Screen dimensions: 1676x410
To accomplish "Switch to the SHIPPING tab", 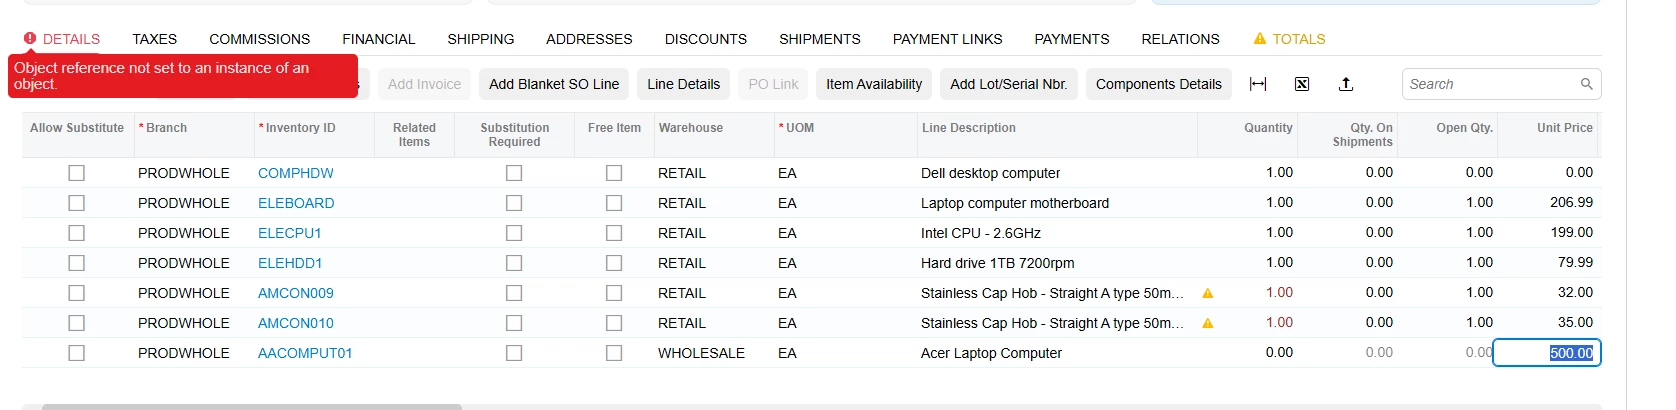I will click(x=480, y=39).
